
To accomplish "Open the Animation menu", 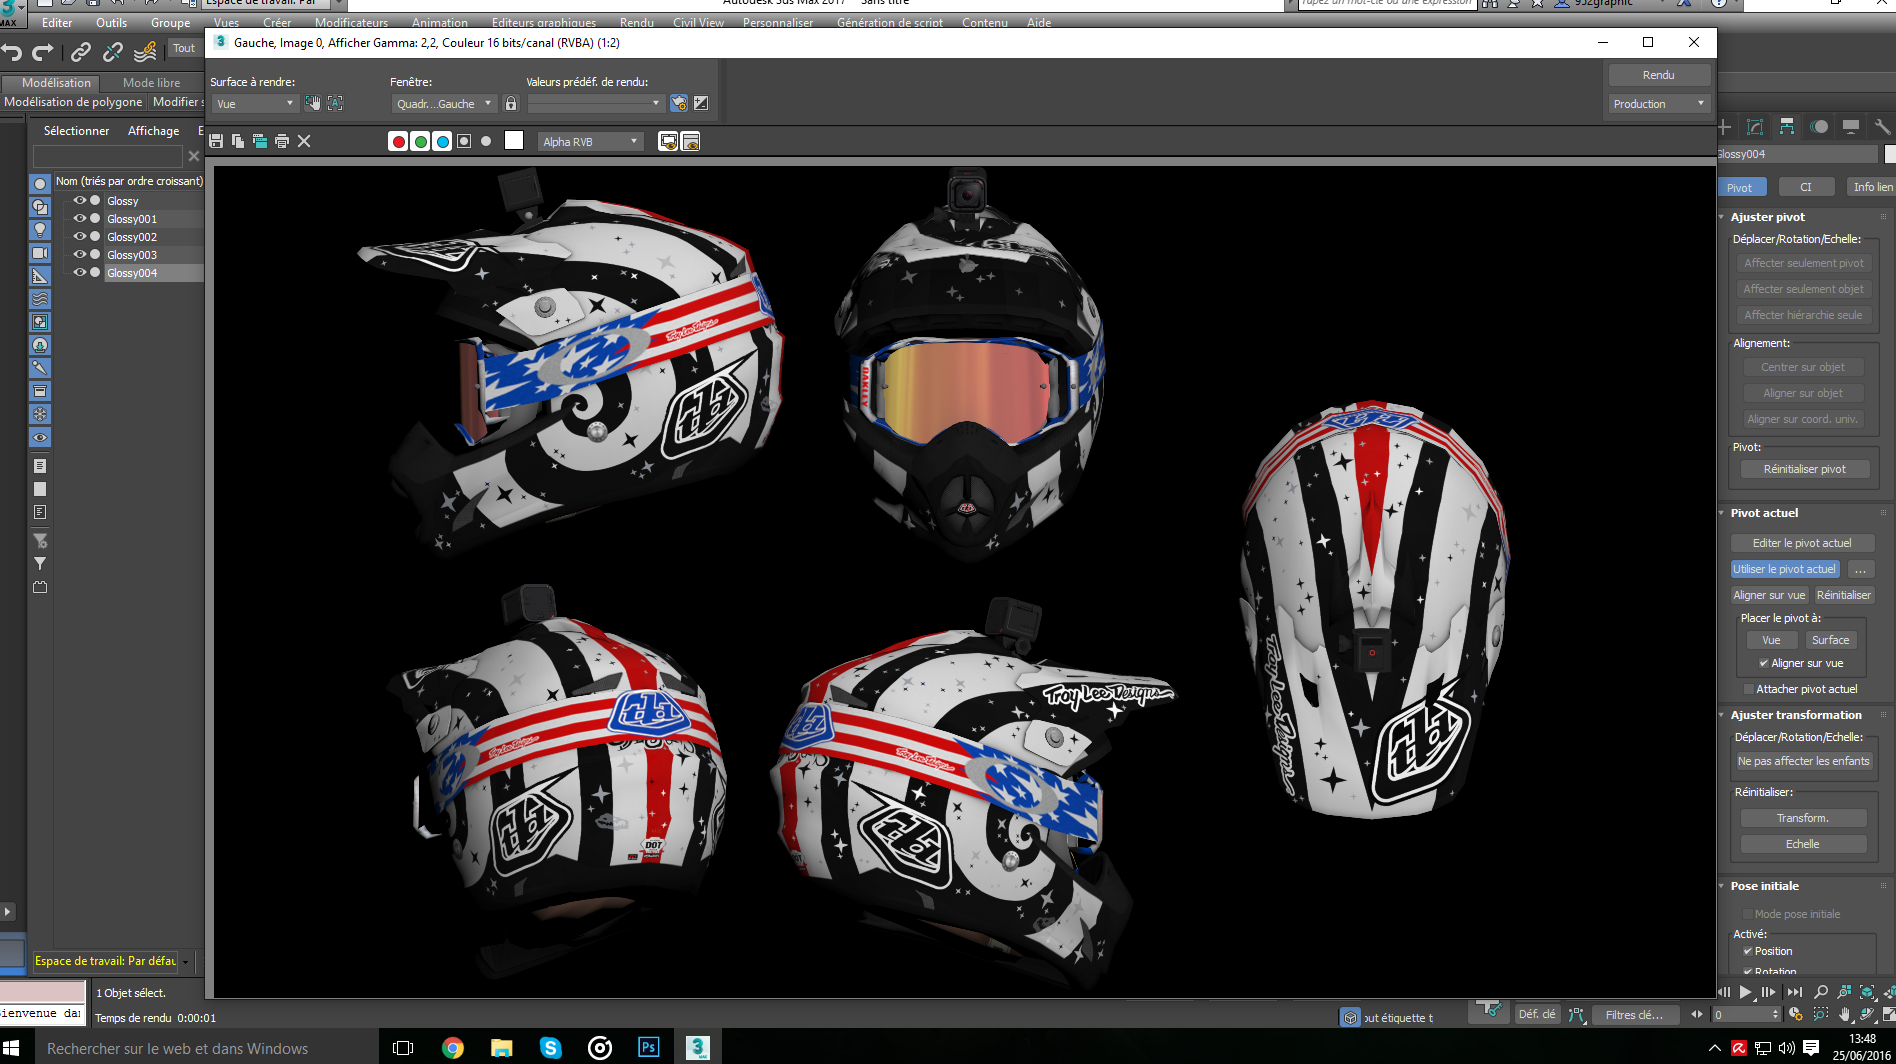I will click(x=439, y=22).
